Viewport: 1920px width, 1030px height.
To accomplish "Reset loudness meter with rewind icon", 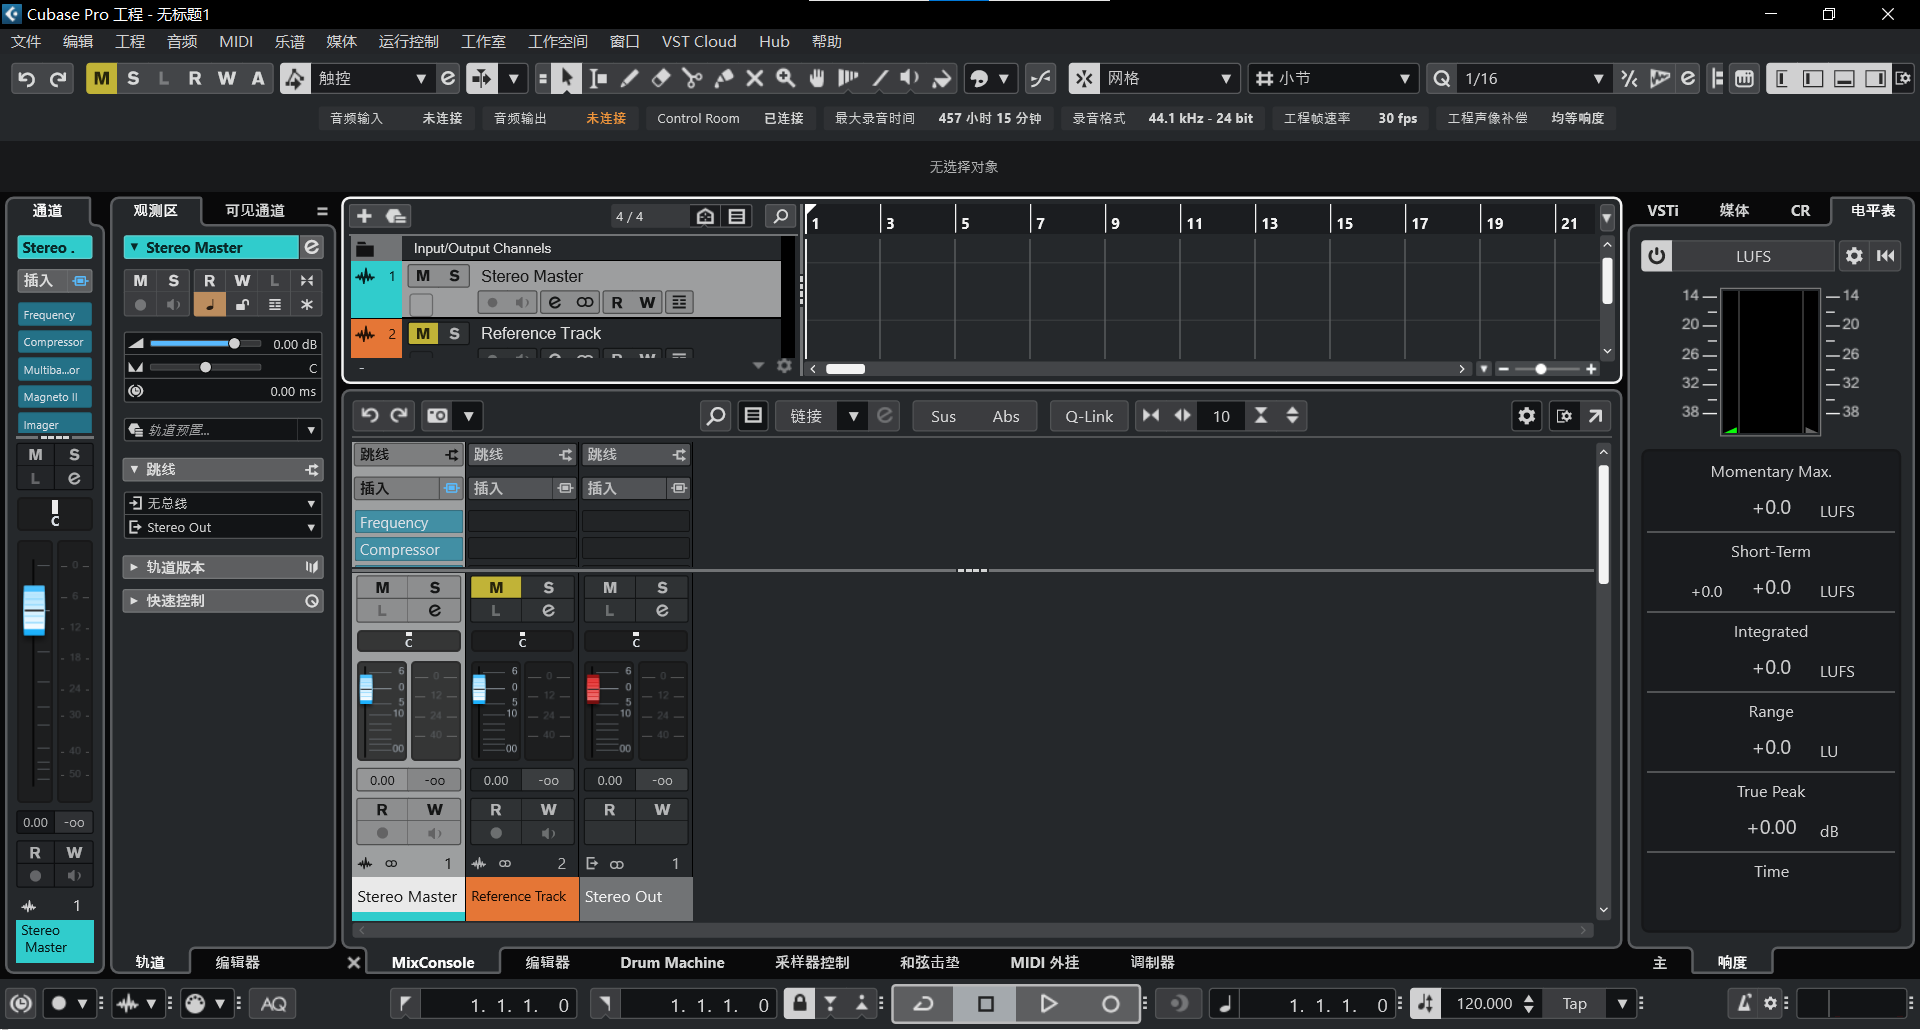I will pos(1886,256).
